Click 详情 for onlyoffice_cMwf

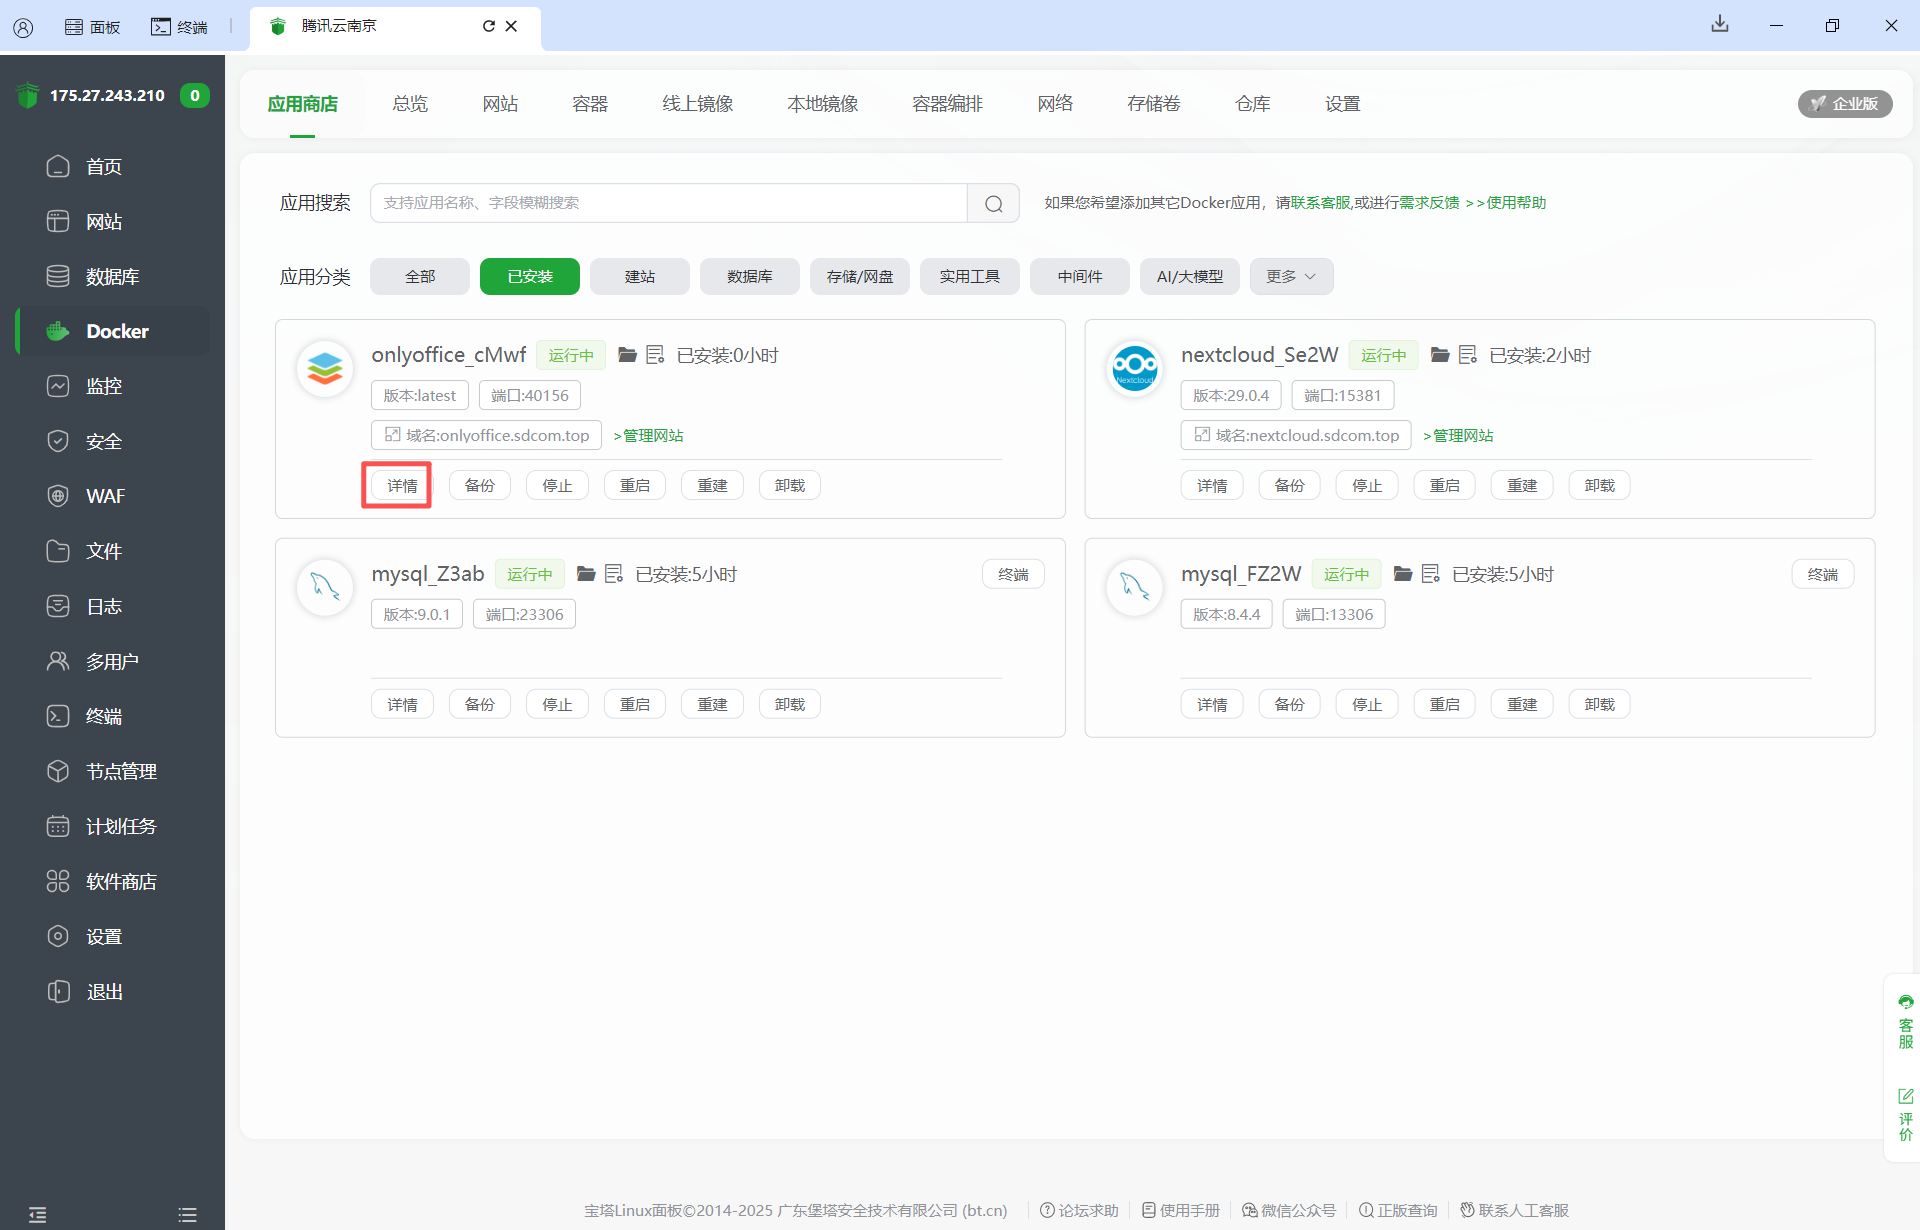(x=402, y=486)
